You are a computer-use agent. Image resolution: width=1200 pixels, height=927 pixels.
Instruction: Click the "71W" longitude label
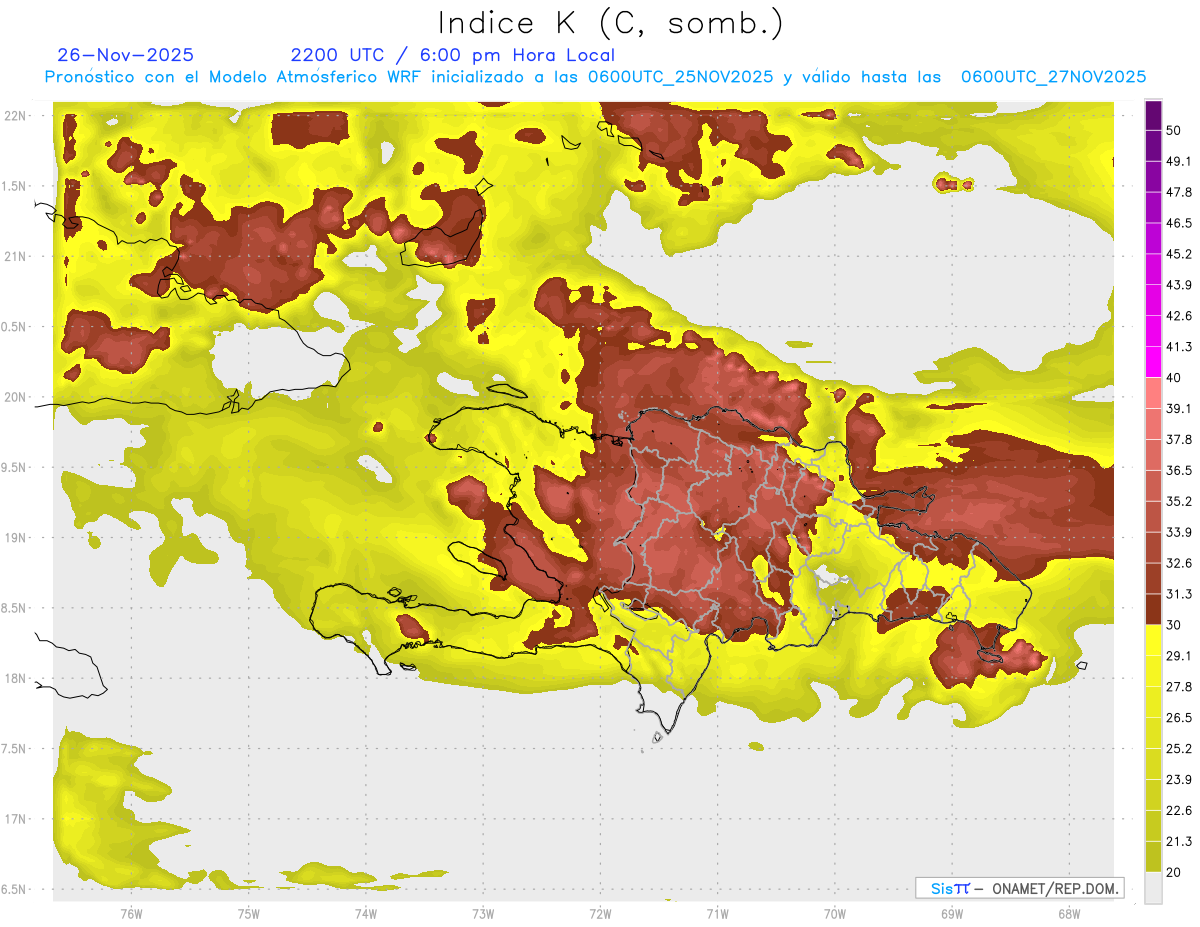(717, 914)
